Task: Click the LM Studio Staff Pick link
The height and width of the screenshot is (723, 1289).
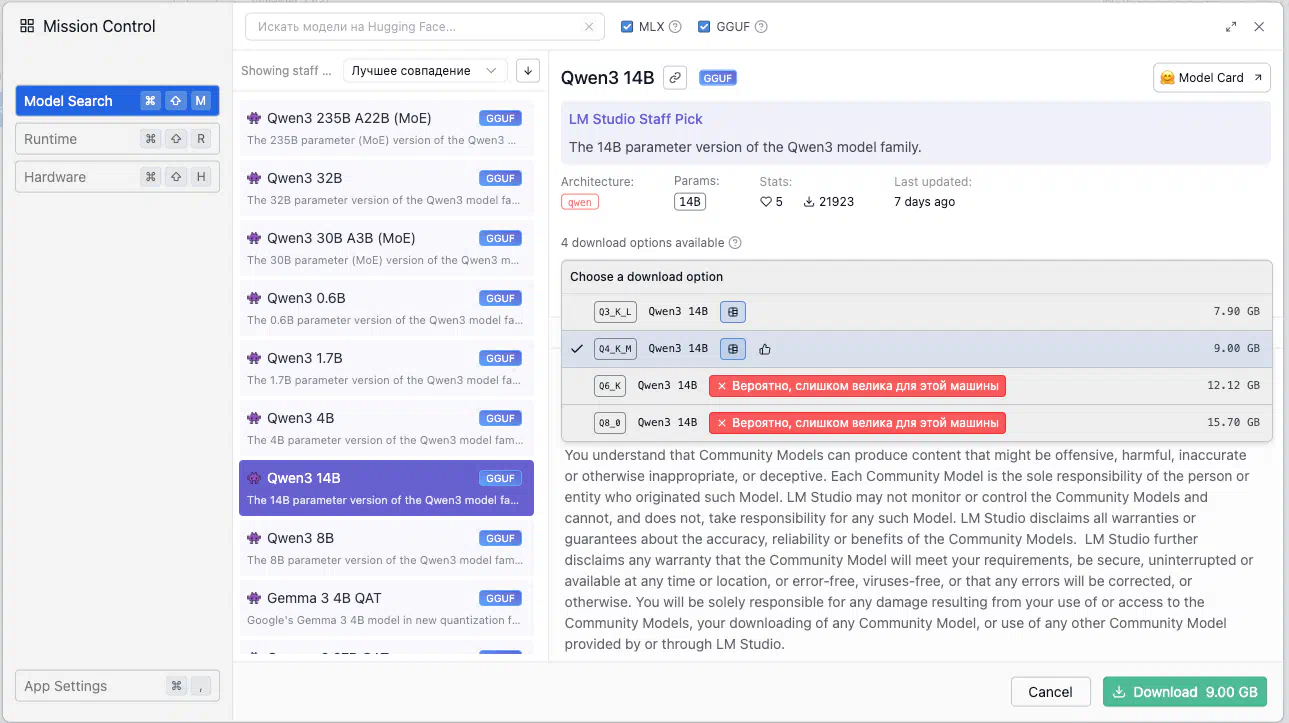Action: point(636,119)
